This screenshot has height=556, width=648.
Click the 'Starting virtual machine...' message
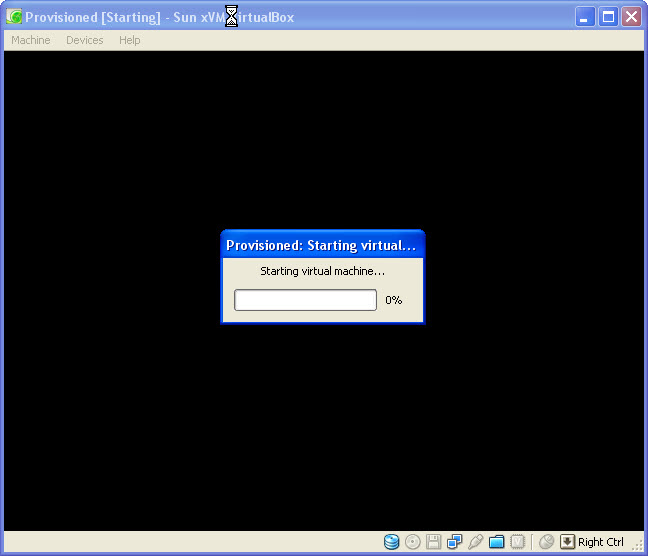pyautogui.click(x=322, y=271)
